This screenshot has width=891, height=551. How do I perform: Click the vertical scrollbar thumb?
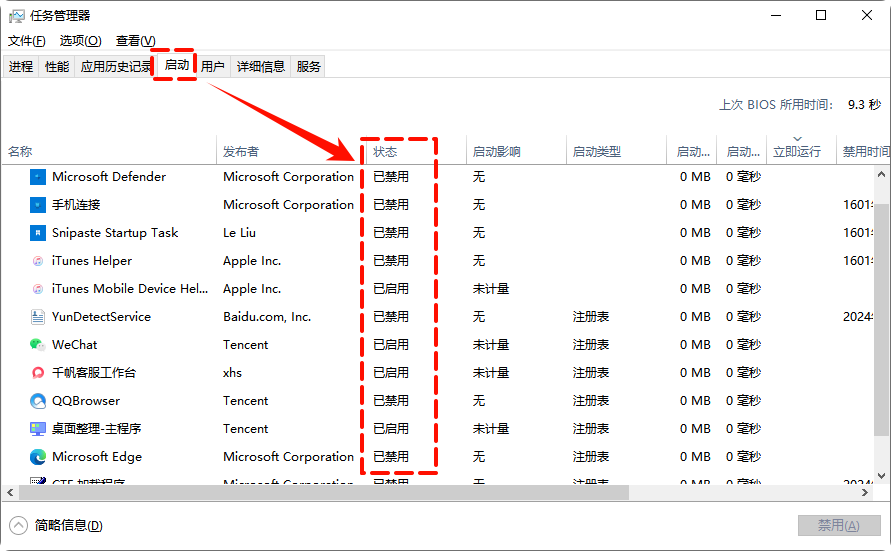tap(881, 319)
